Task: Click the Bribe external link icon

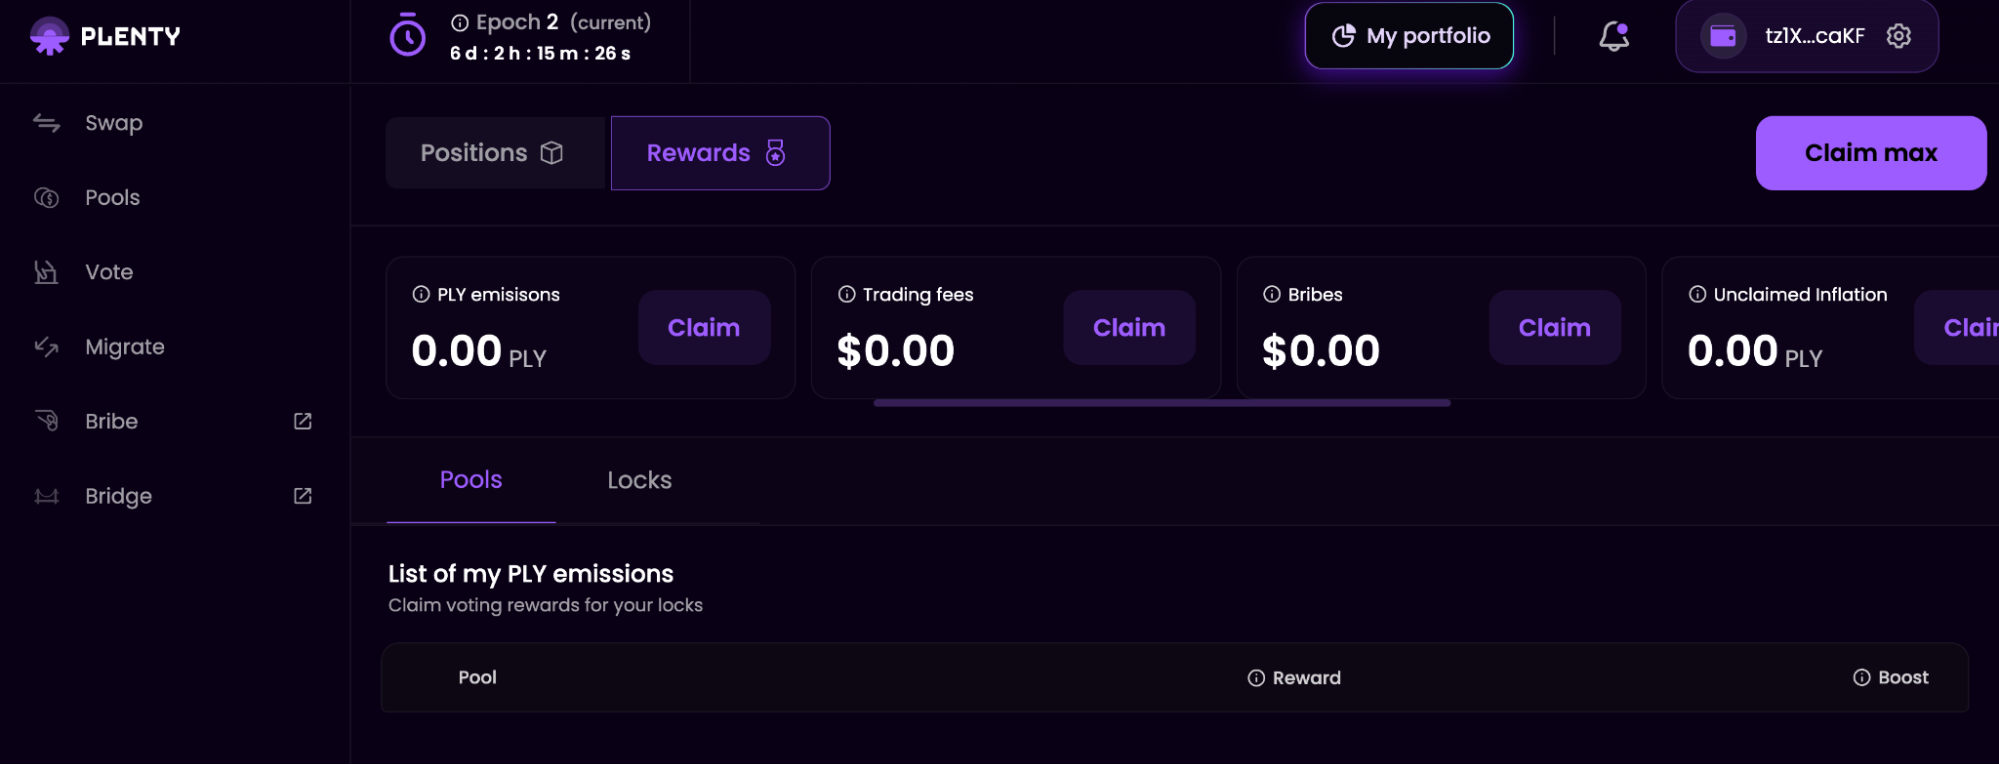Action: (x=302, y=421)
